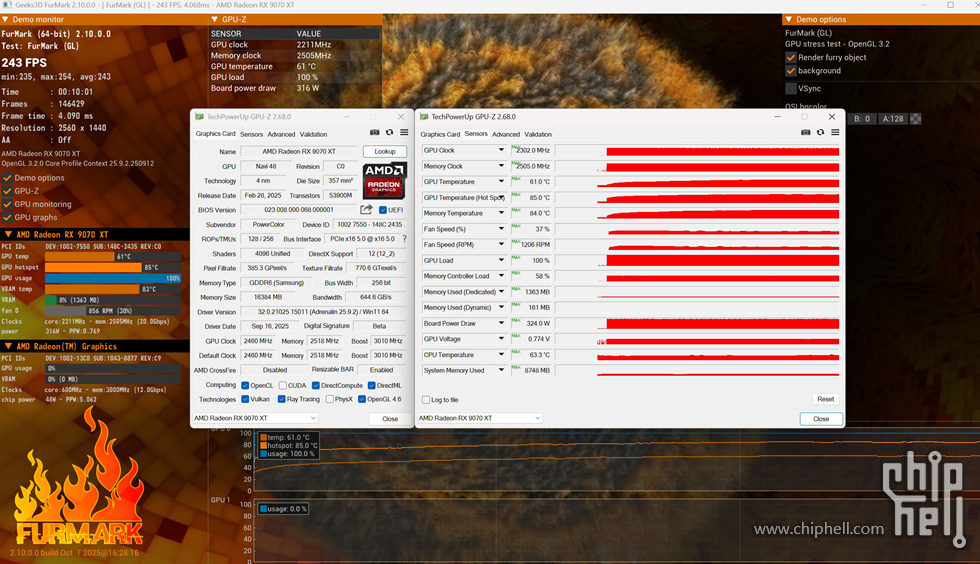Click FurMark icon in main title bar
The width and height of the screenshot is (980, 564).
point(7,5)
